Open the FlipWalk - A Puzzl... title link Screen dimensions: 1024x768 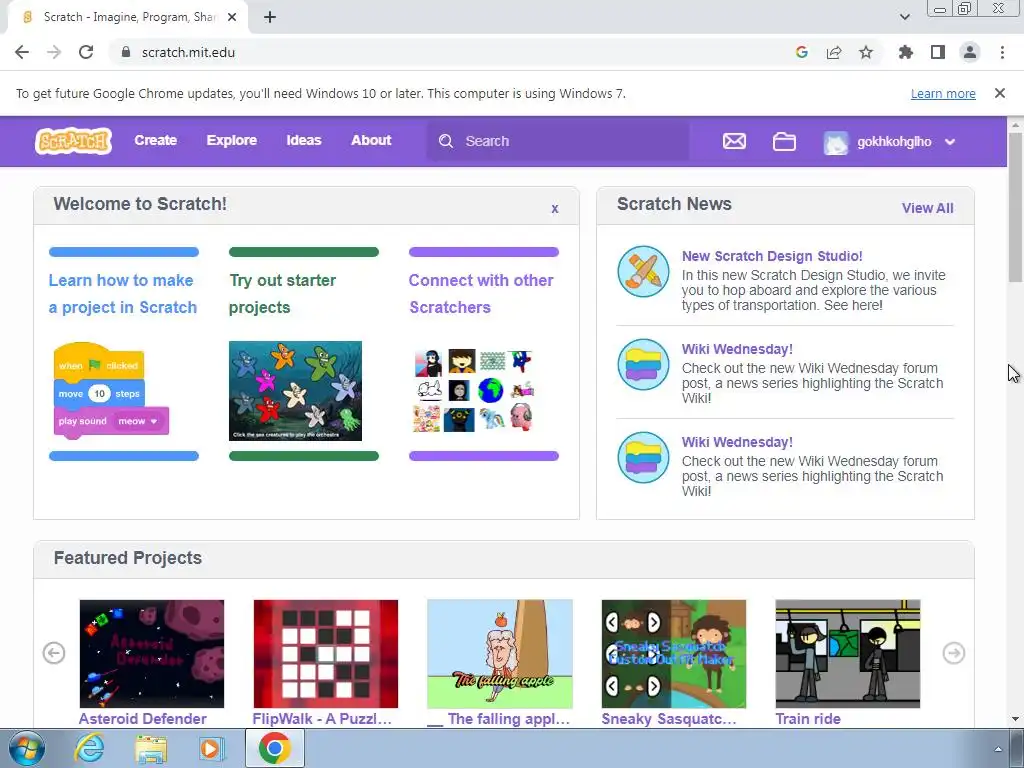(x=322, y=719)
